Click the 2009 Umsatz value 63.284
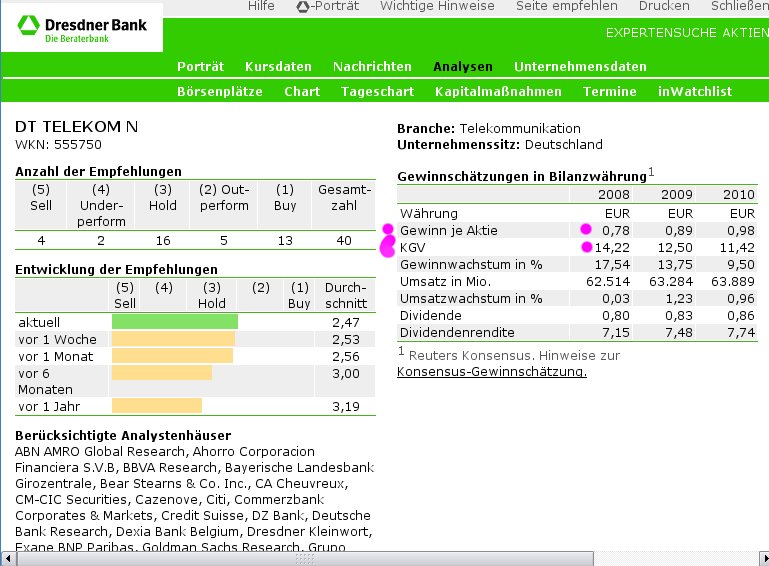This screenshot has width=769, height=566. (x=671, y=282)
